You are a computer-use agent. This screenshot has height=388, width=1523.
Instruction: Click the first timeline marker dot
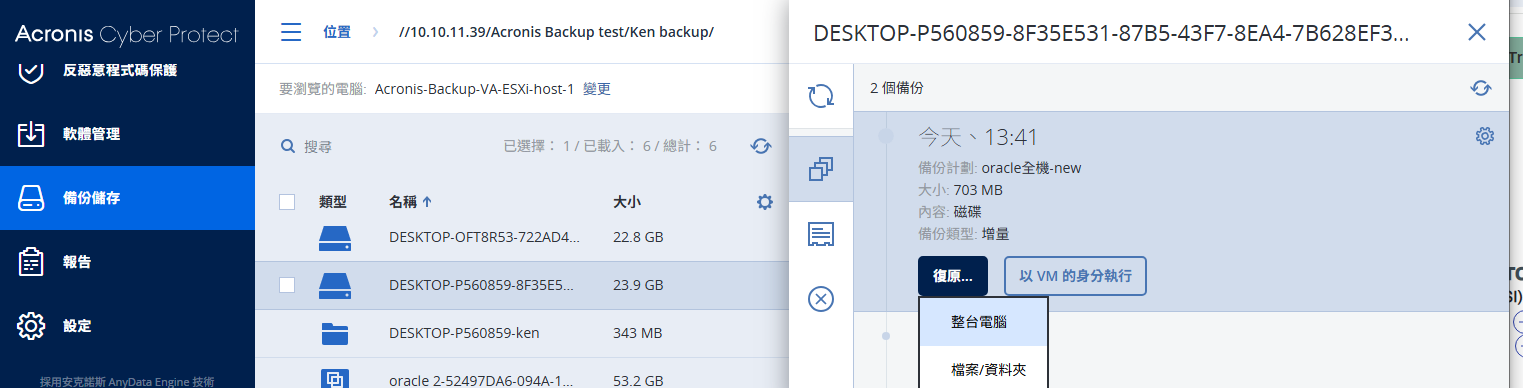(x=886, y=136)
